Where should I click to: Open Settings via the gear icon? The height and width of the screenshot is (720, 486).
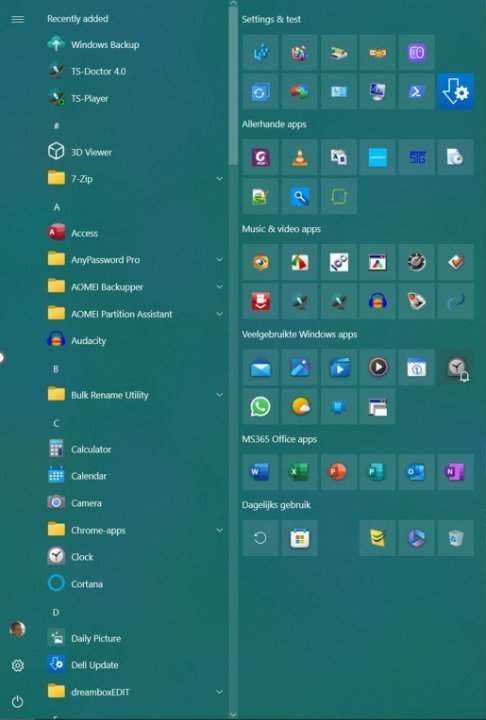point(17,665)
